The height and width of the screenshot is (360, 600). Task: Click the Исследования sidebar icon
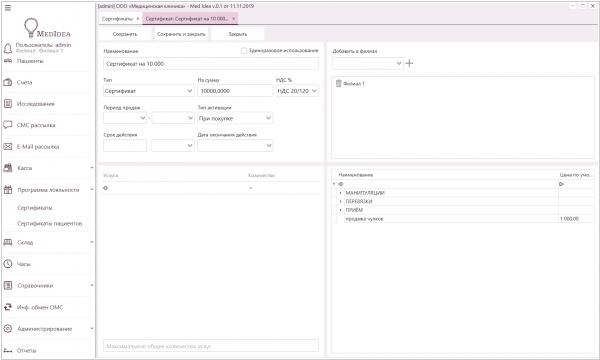[8, 104]
